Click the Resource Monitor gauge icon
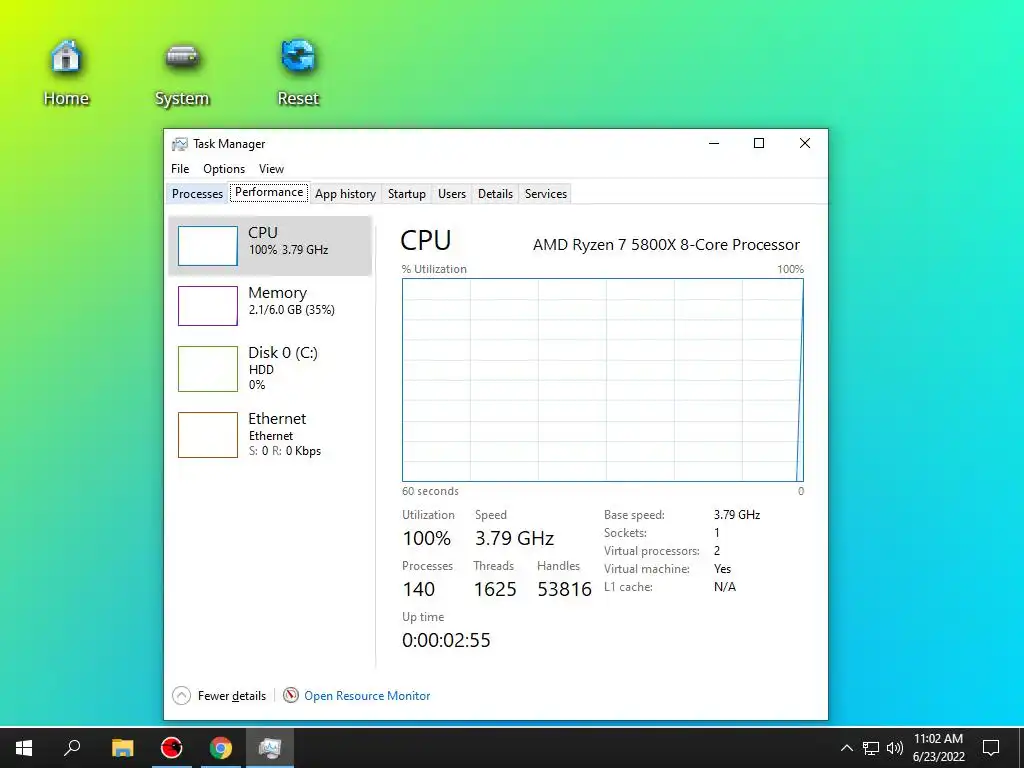The width and height of the screenshot is (1024, 768). coord(291,696)
